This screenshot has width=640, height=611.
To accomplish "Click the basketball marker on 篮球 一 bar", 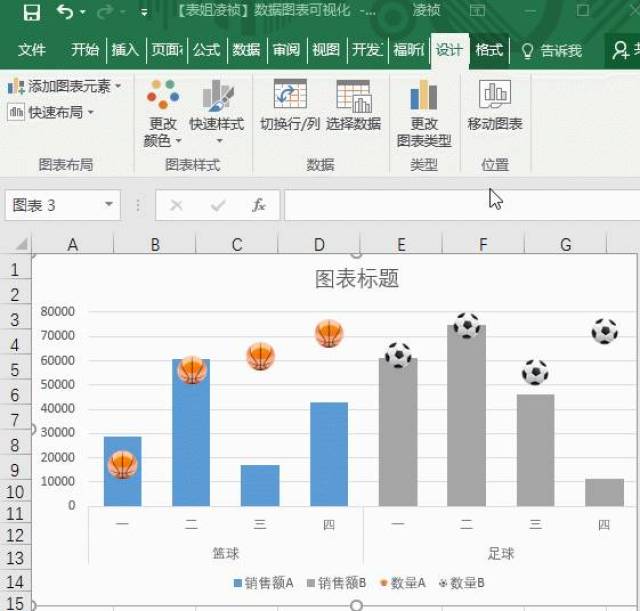I will tap(122, 464).
